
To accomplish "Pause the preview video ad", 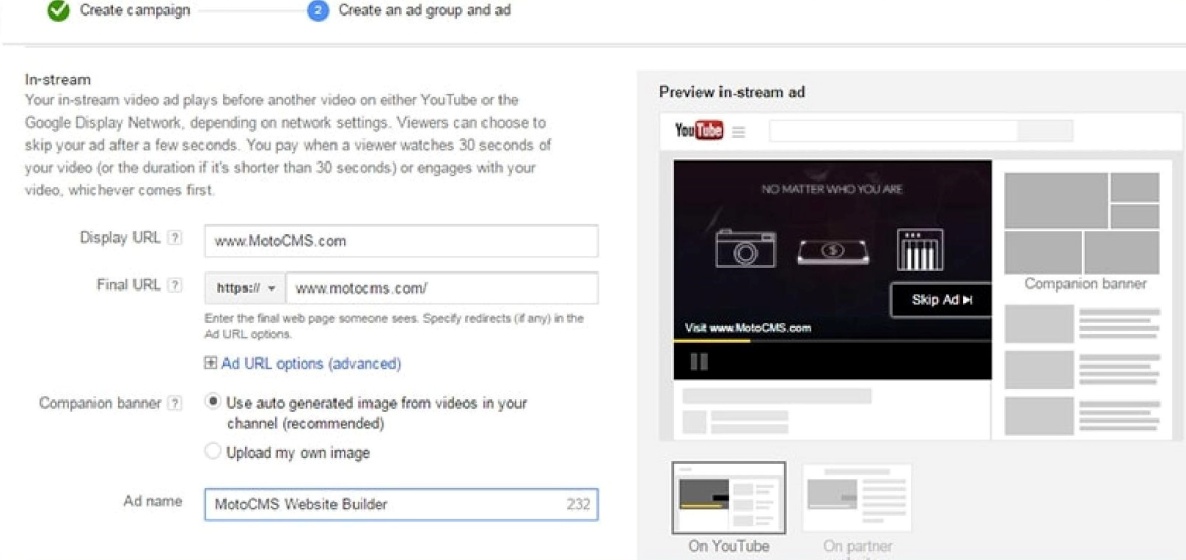I will (x=698, y=362).
